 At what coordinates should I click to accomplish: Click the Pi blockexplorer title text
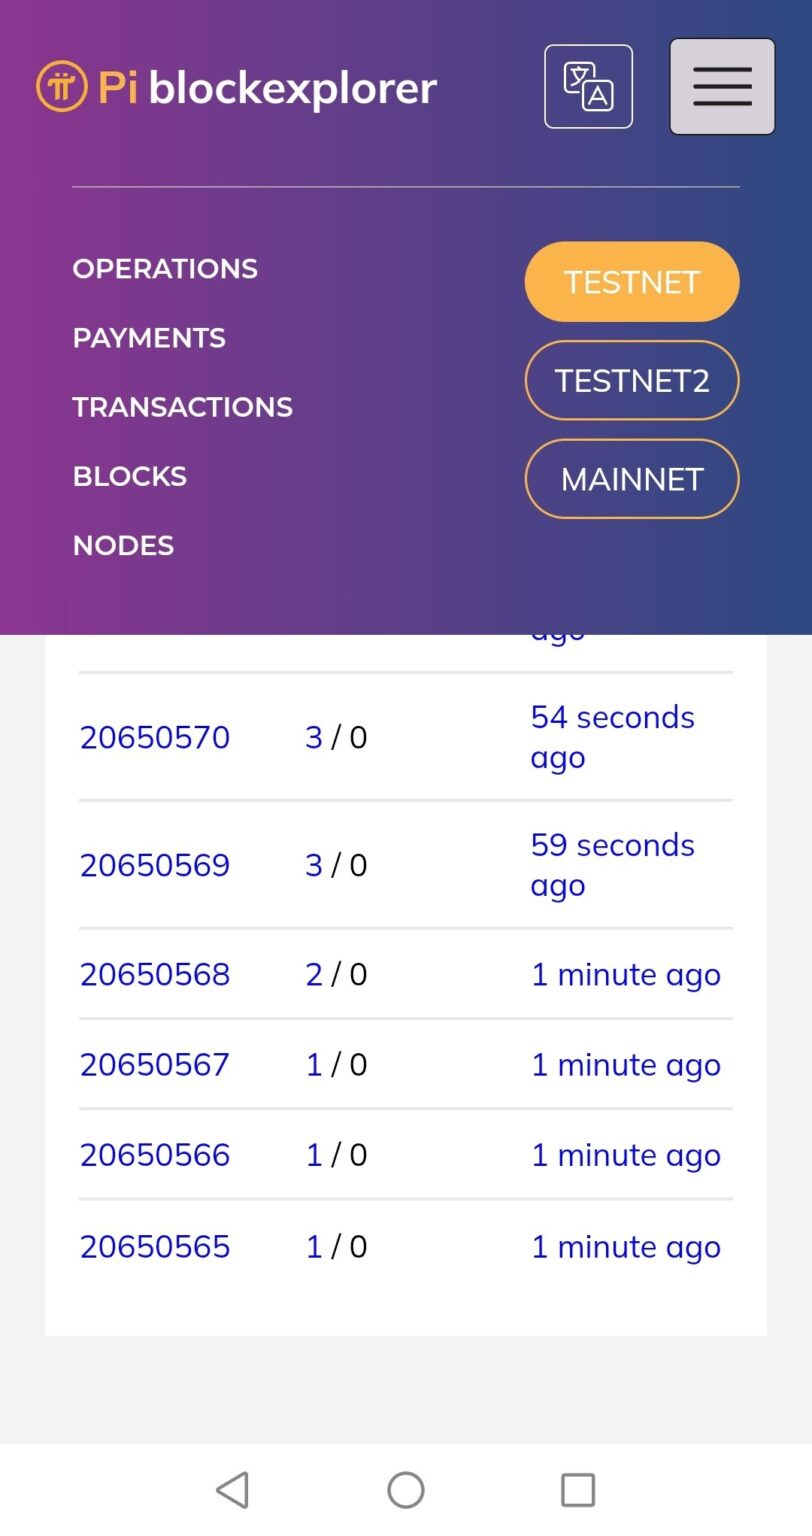tap(268, 87)
